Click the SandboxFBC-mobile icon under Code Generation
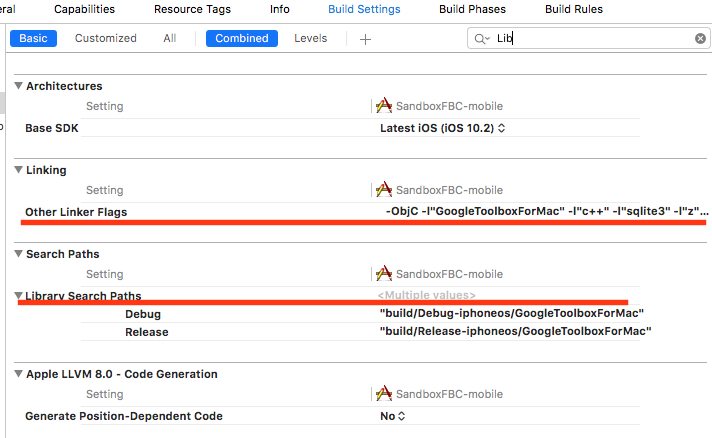 [384, 394]
